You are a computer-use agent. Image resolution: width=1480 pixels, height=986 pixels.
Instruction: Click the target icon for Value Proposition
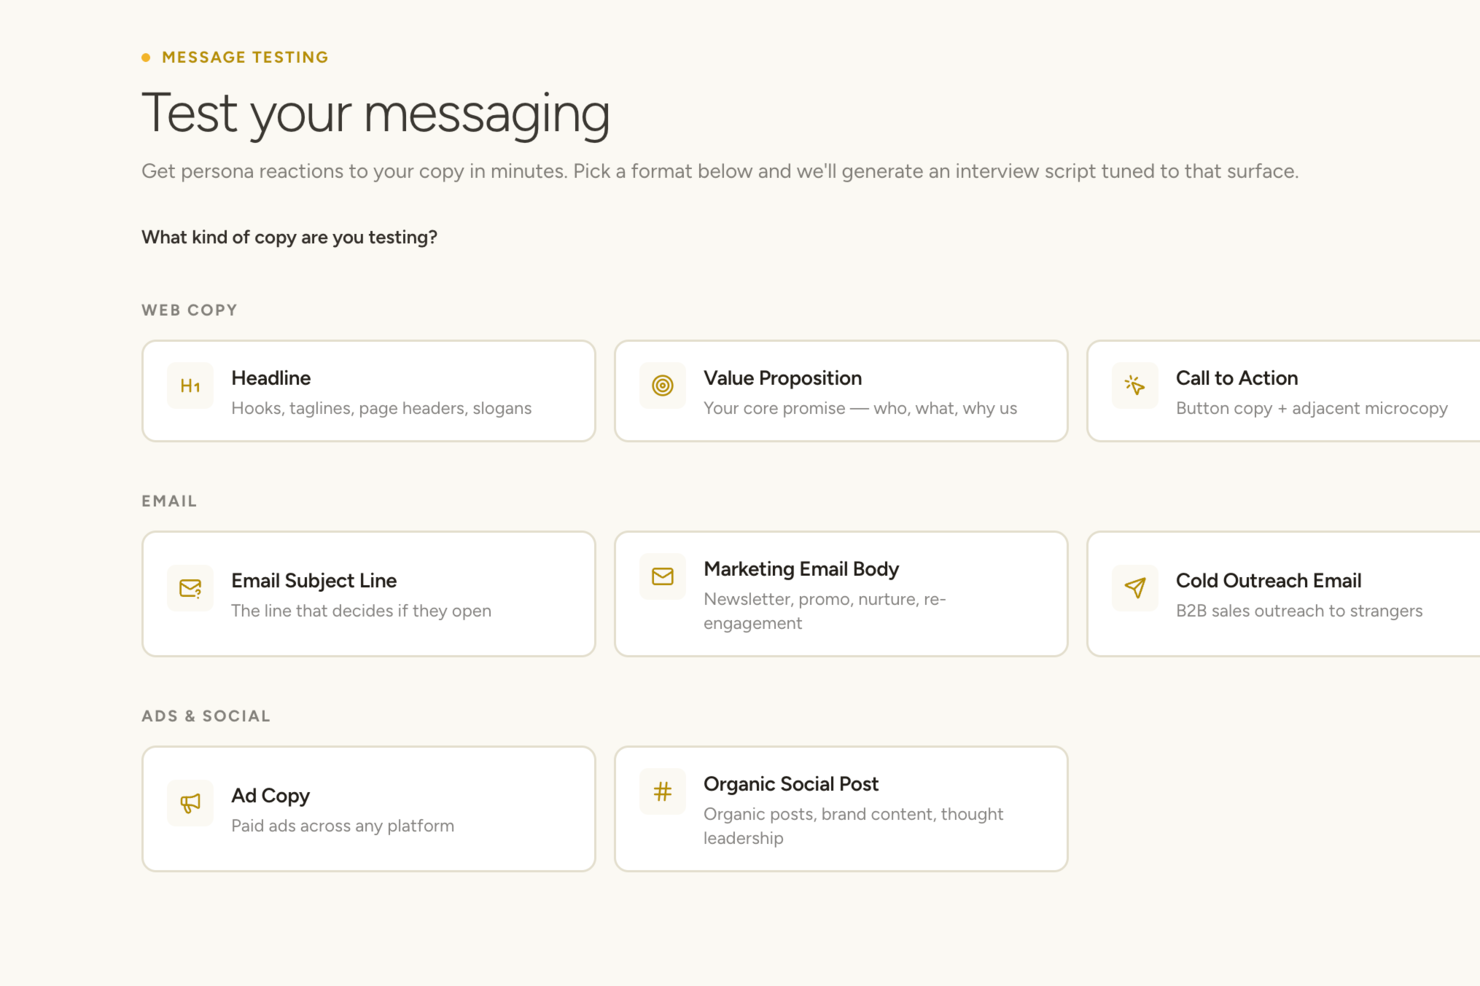[663, 386]
